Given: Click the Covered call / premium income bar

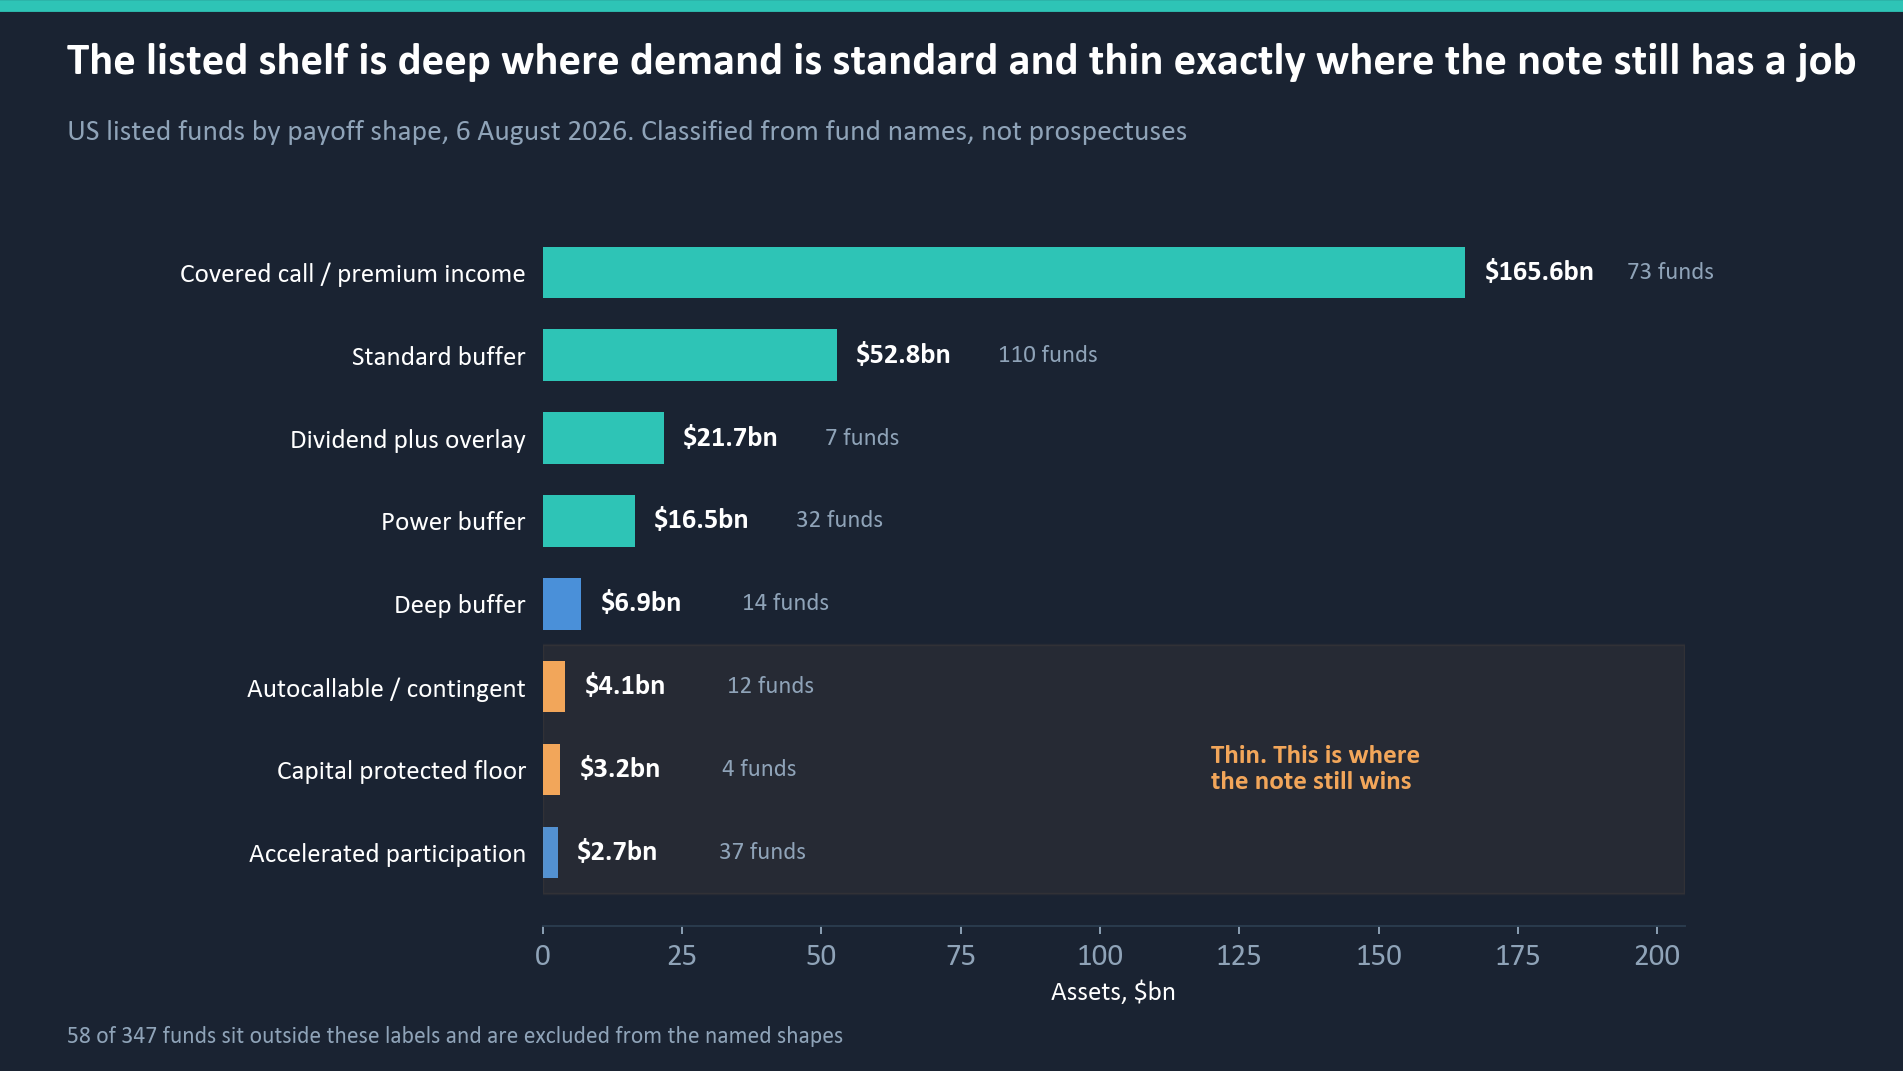Looking at the screenshot, I should click(1003, 272).
